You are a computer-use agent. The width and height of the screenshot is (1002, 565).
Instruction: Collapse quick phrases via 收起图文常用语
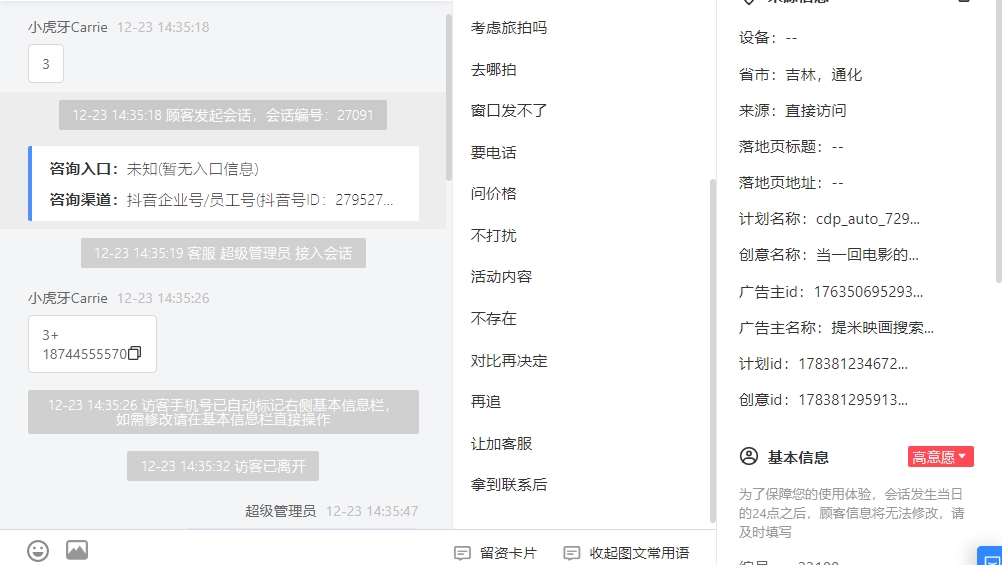(x=626, y=553)
